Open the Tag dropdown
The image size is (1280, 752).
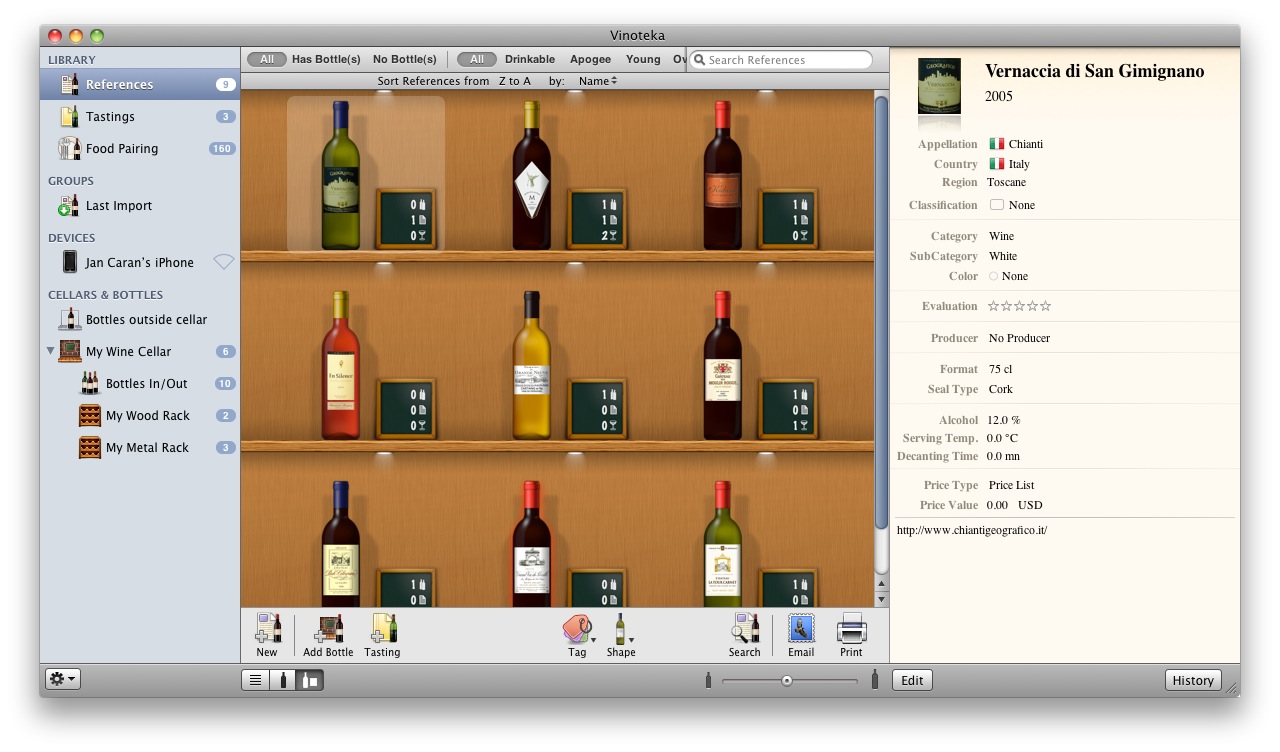point(577,632)
